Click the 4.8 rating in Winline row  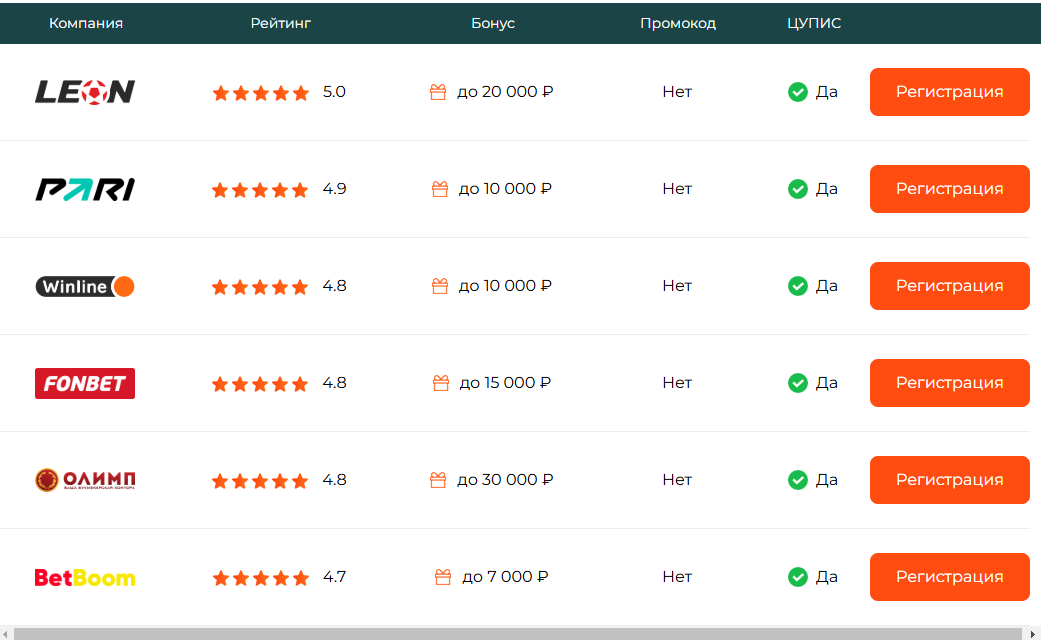334,286
